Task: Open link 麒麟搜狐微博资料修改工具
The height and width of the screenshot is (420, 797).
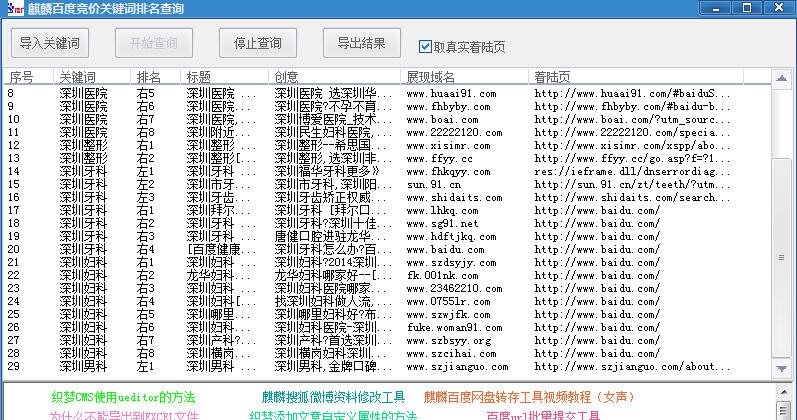Action: click(333, 397)
